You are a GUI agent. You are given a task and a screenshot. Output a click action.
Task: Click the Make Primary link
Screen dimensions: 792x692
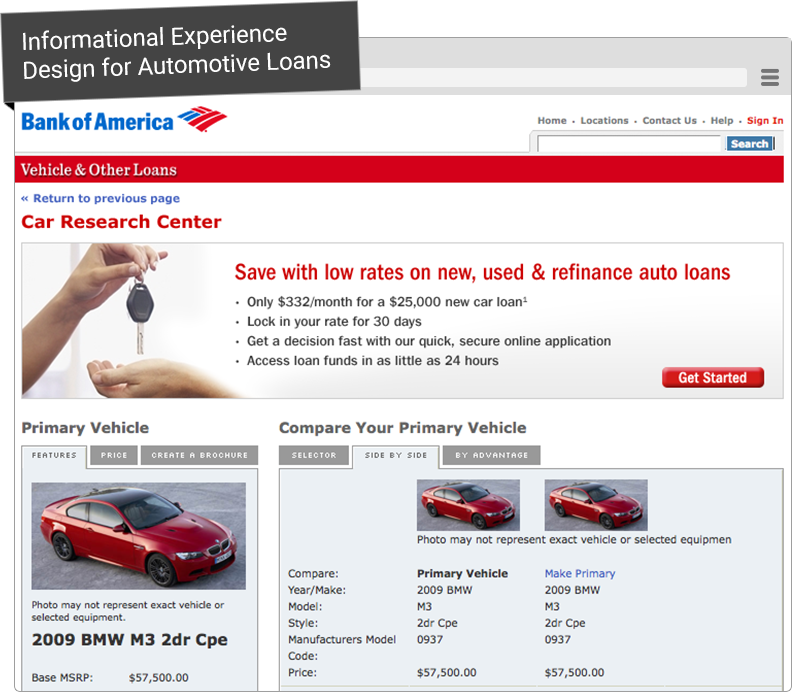580,574
